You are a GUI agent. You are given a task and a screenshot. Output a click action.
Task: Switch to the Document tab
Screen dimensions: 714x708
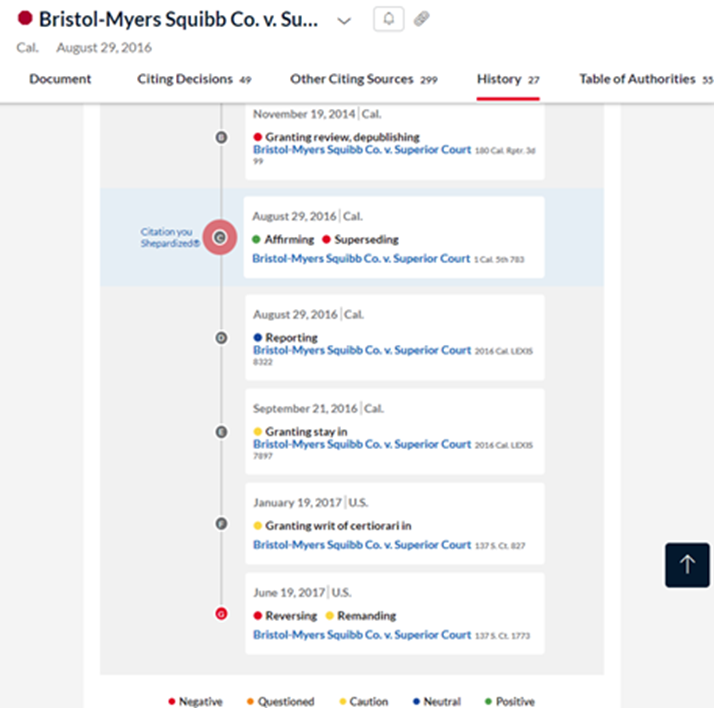(x=60, y=79)
